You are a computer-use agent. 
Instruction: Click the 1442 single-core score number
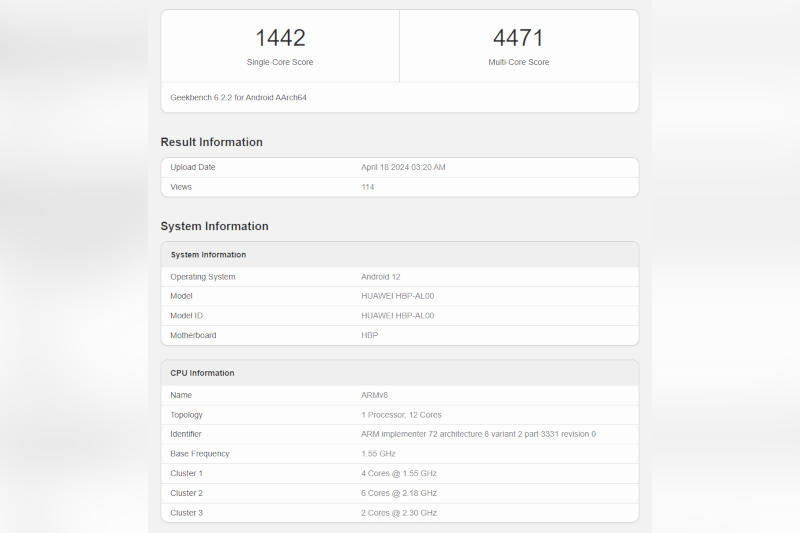click(280, 39)
